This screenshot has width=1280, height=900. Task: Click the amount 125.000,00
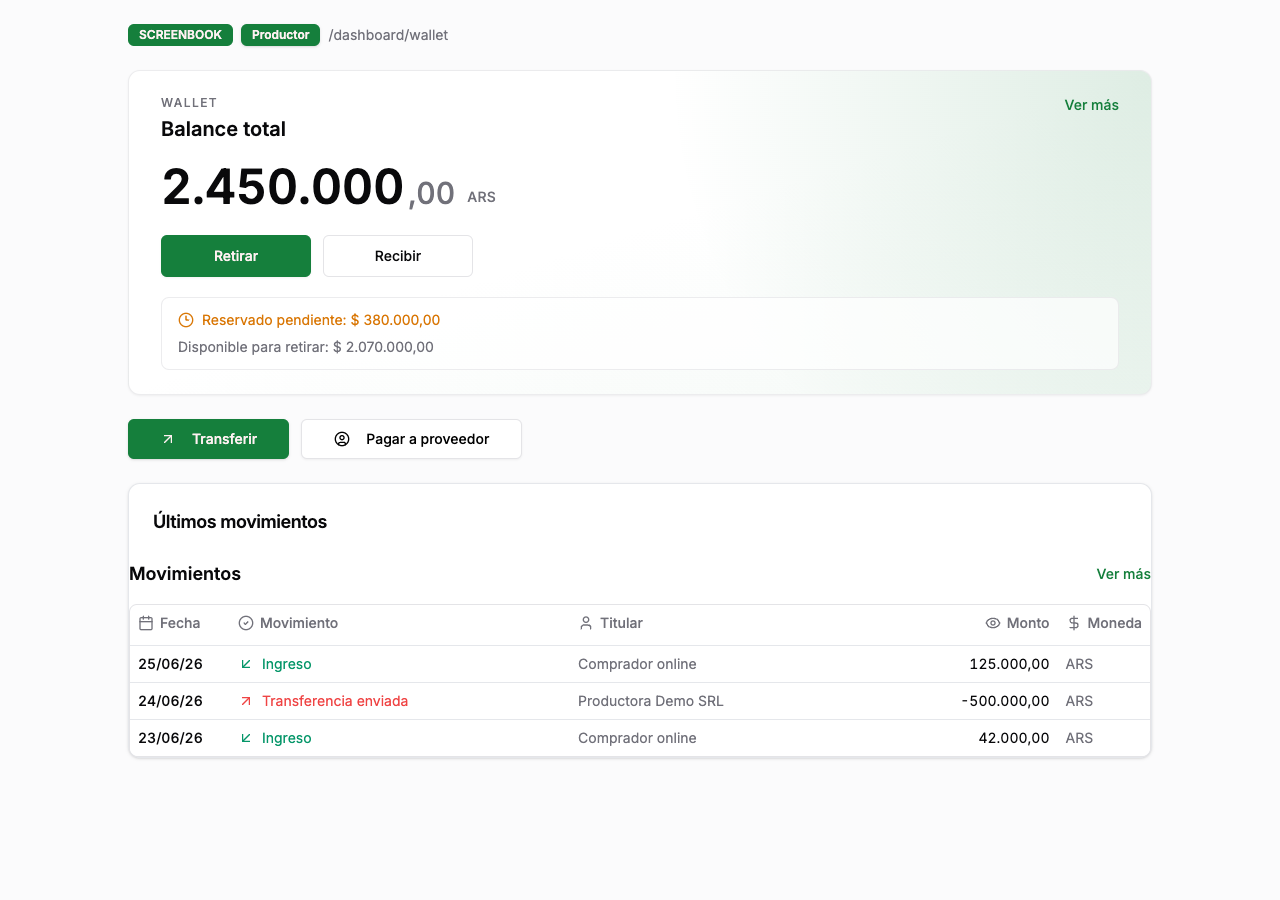point(1009,664)
